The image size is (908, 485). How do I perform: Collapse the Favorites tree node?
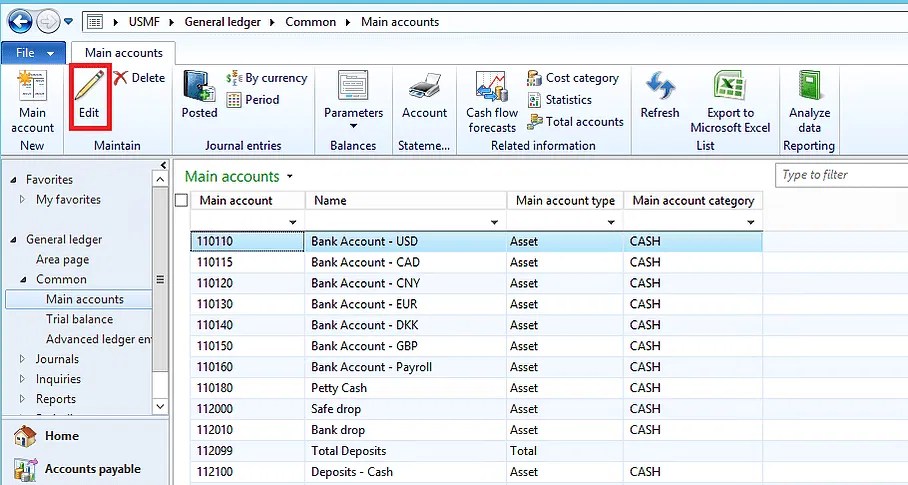click(x=13, y=180)
